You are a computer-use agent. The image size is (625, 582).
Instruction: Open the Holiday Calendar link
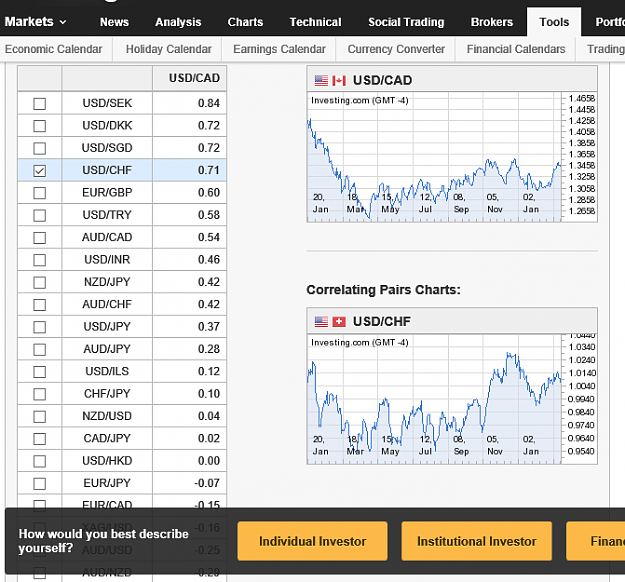click(169, 49)
